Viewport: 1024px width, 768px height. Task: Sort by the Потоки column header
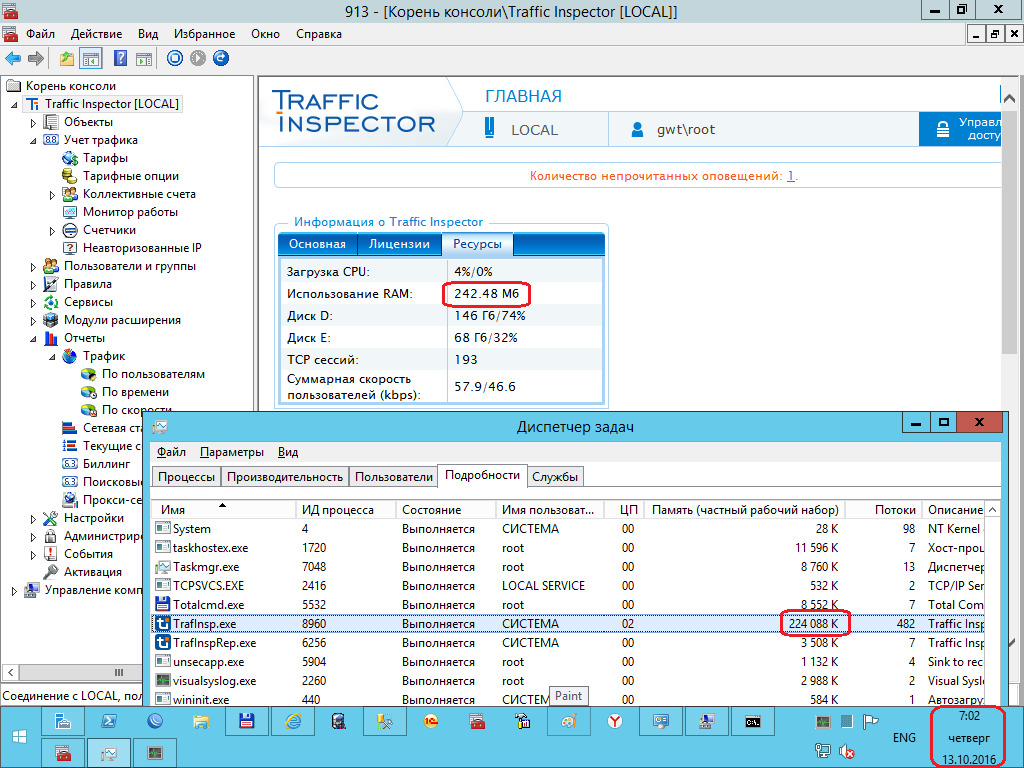884,510
